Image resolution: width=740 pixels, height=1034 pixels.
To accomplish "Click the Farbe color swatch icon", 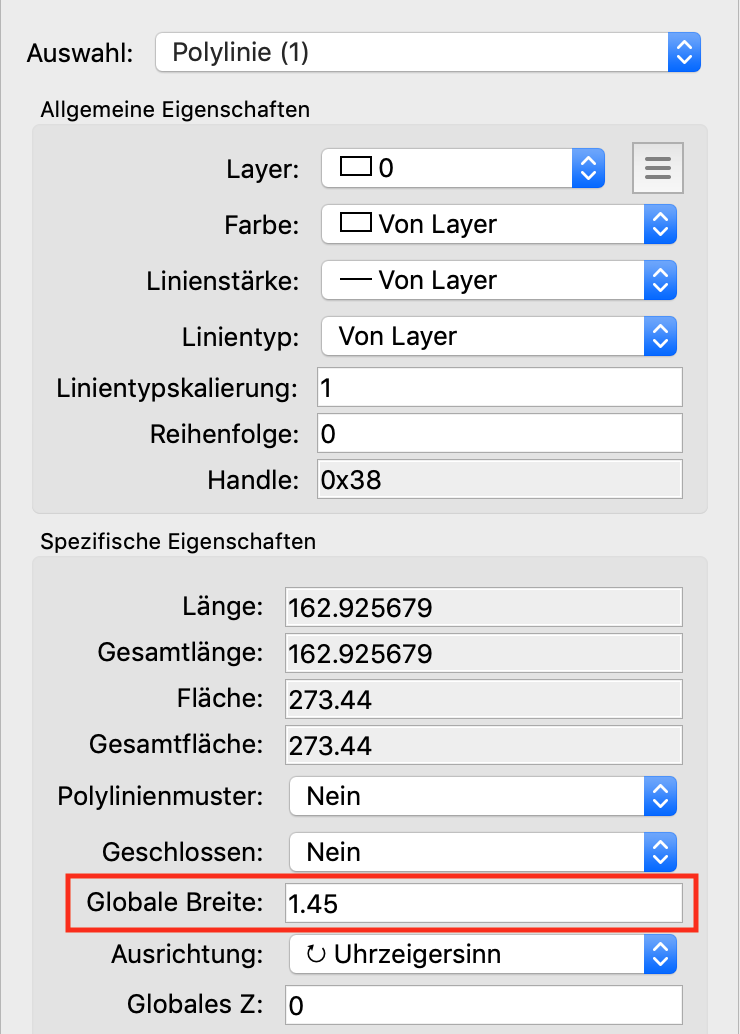I will click(x=356, y=224).
